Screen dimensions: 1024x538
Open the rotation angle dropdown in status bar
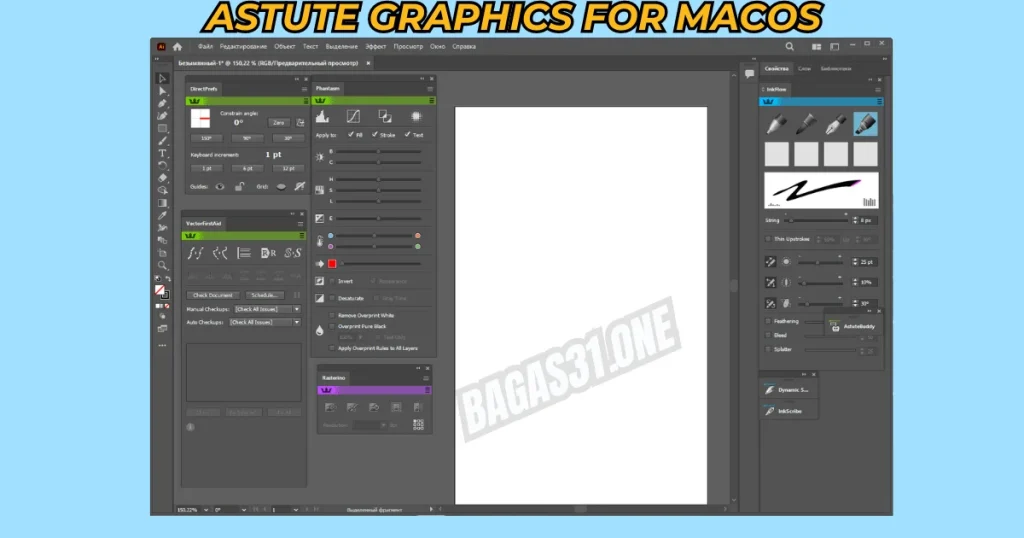244,510
